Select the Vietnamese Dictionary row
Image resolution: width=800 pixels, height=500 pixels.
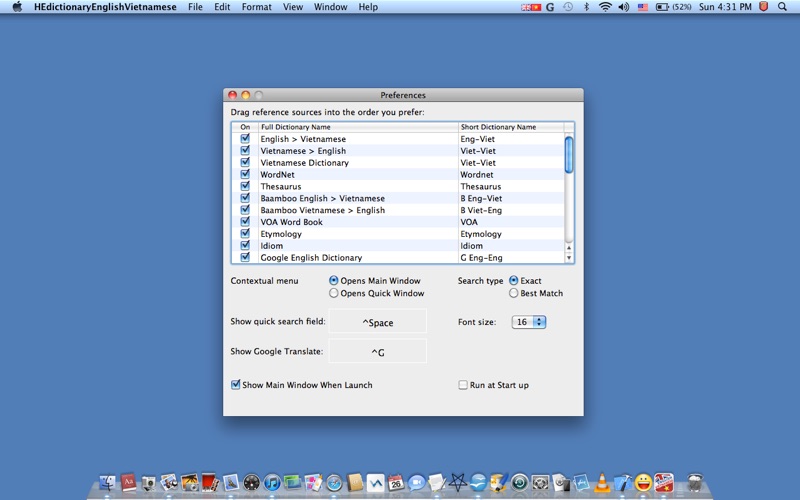[398, 162]
